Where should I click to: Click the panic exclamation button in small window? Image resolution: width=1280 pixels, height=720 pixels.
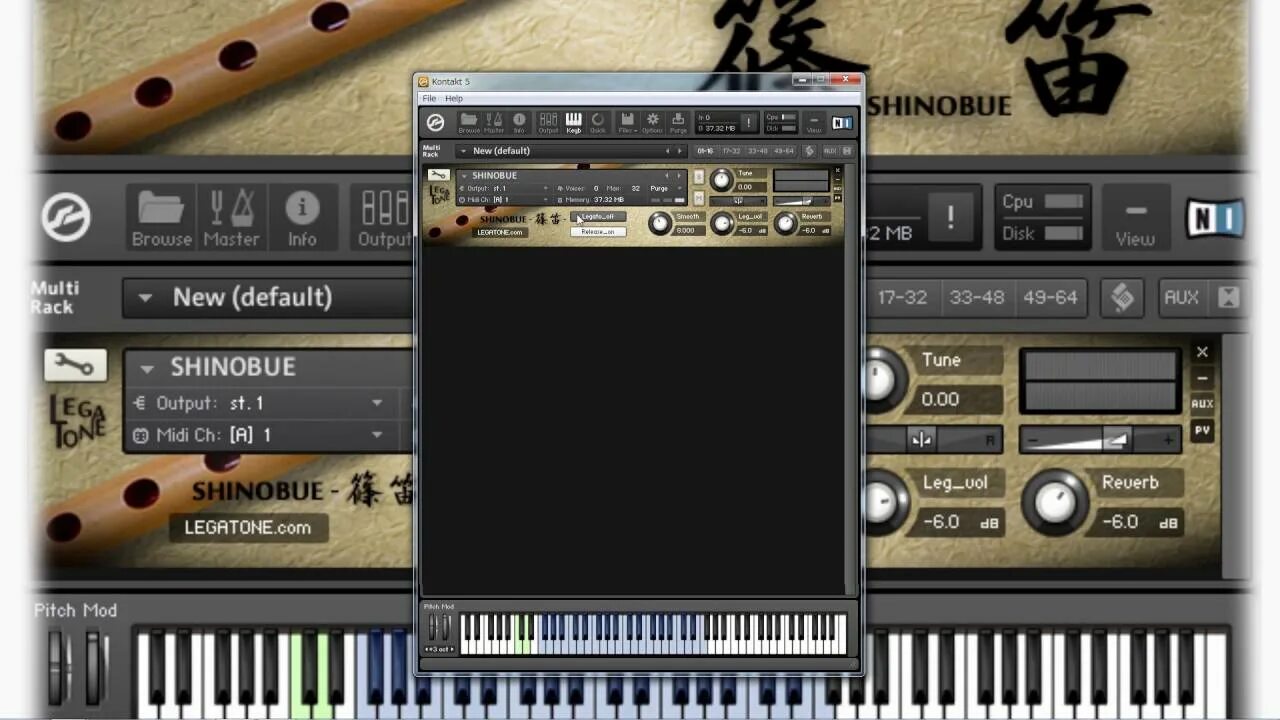pos(749,122)
